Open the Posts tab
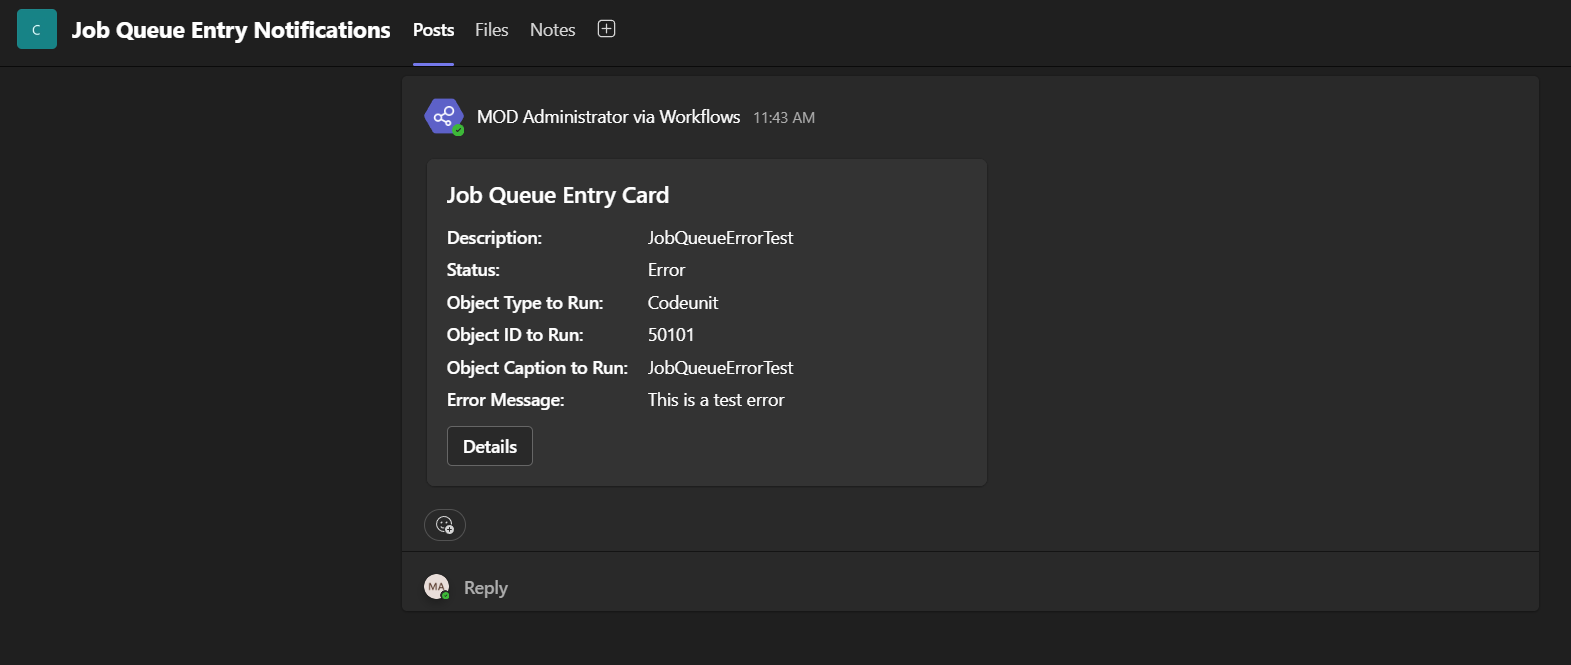This screenshot has width=1571, height=665. [x=433, y=30]
